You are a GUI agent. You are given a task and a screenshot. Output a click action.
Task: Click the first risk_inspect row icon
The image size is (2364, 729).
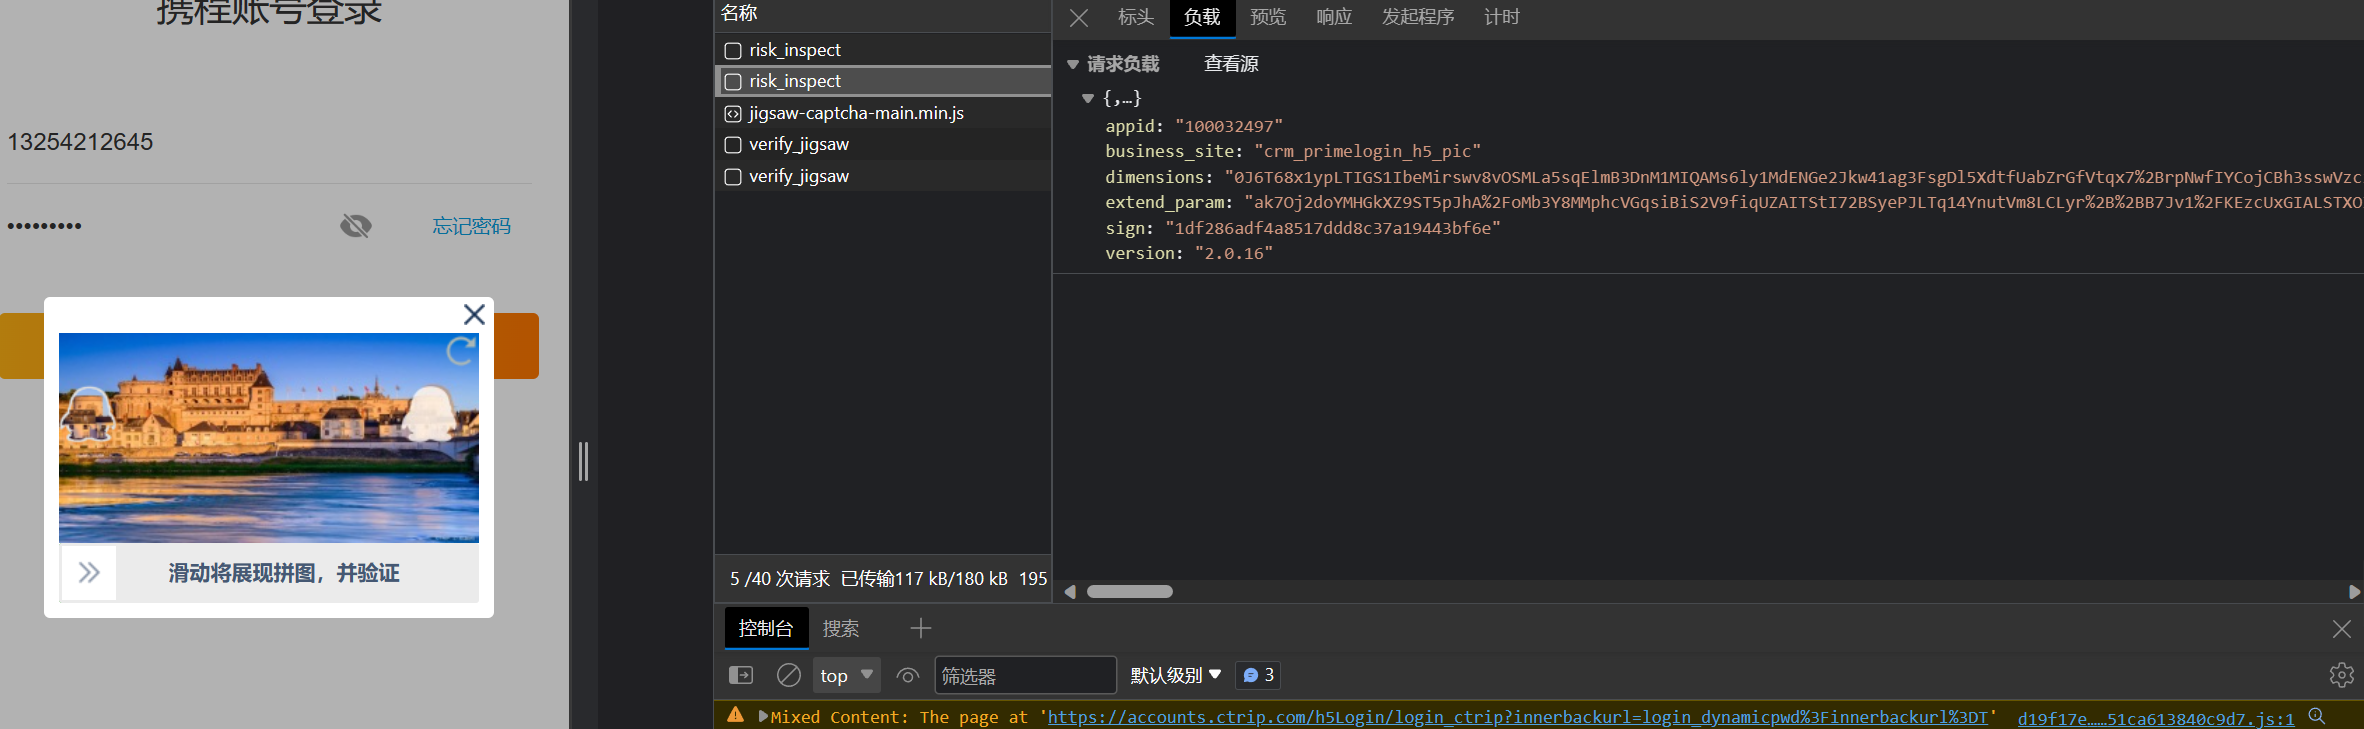coord(733,51)
